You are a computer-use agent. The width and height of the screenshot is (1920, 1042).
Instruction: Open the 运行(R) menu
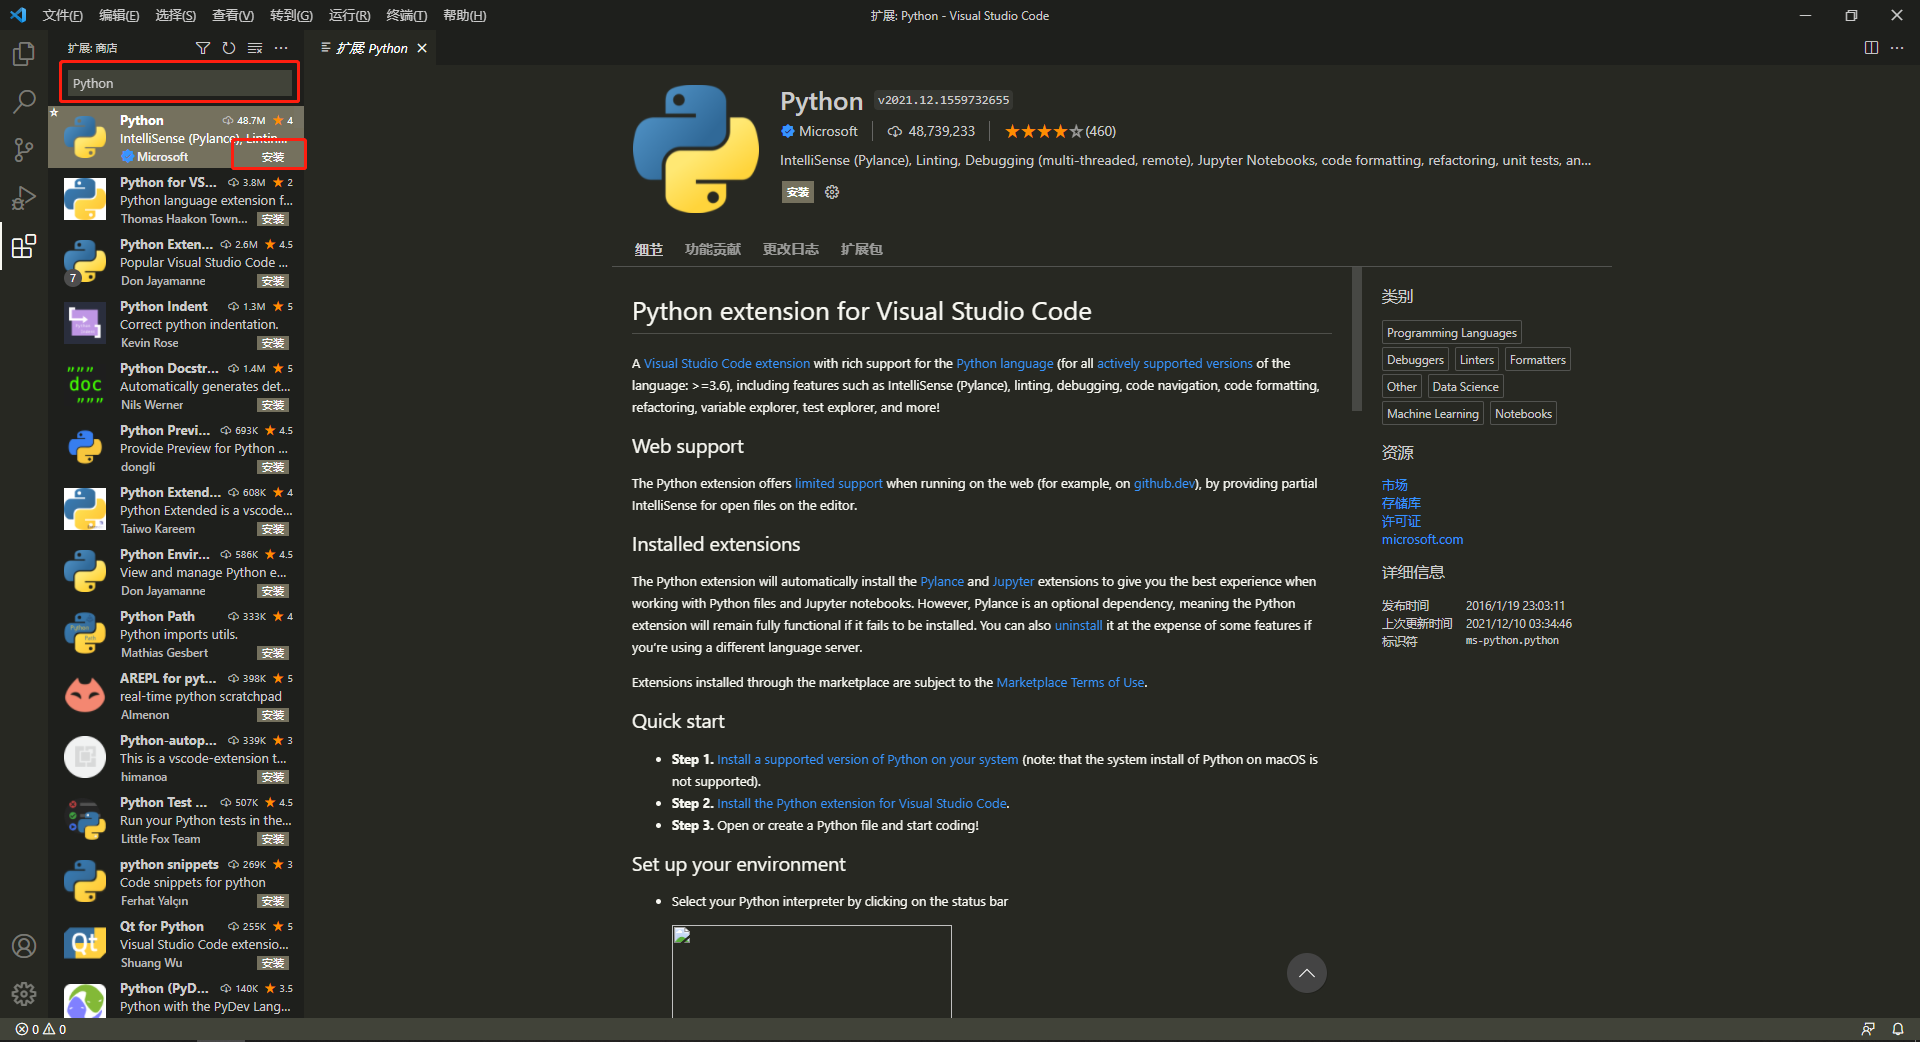(349, 15)
